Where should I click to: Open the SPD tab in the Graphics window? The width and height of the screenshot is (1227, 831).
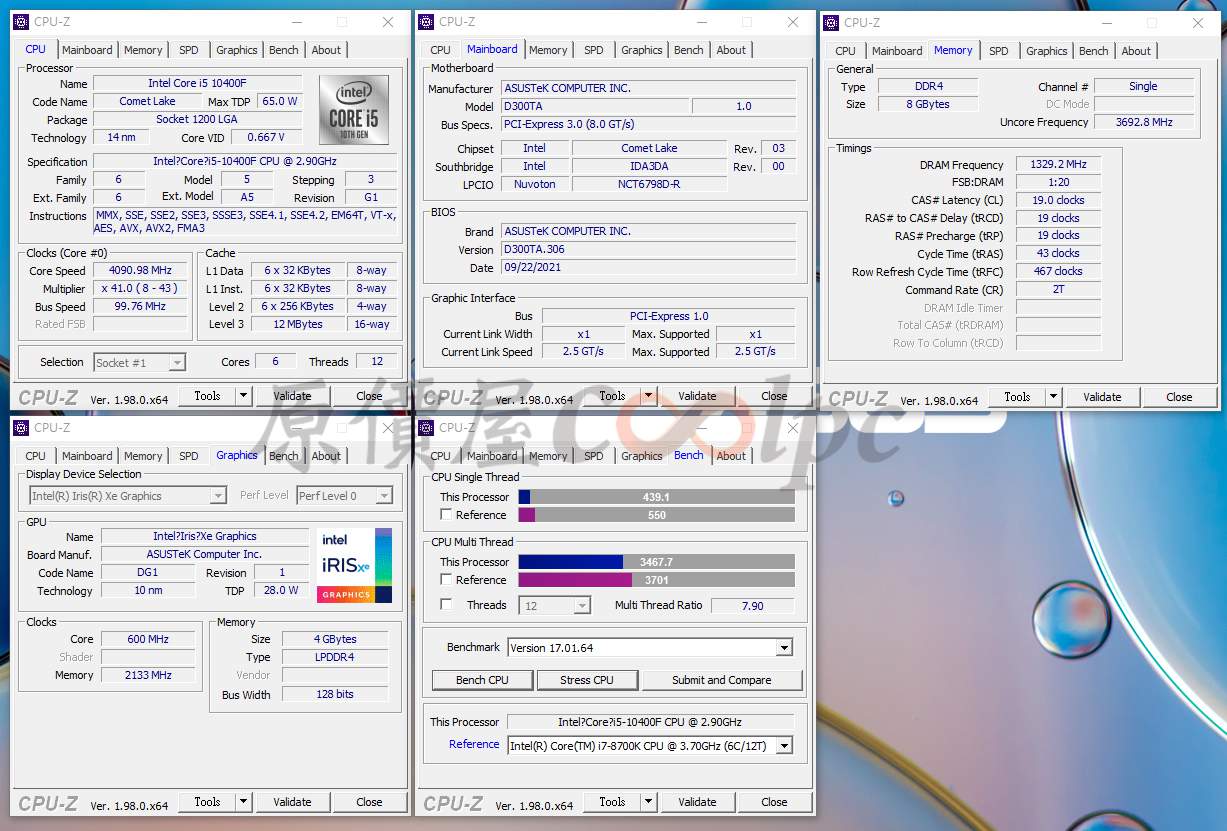coord(189,456)
